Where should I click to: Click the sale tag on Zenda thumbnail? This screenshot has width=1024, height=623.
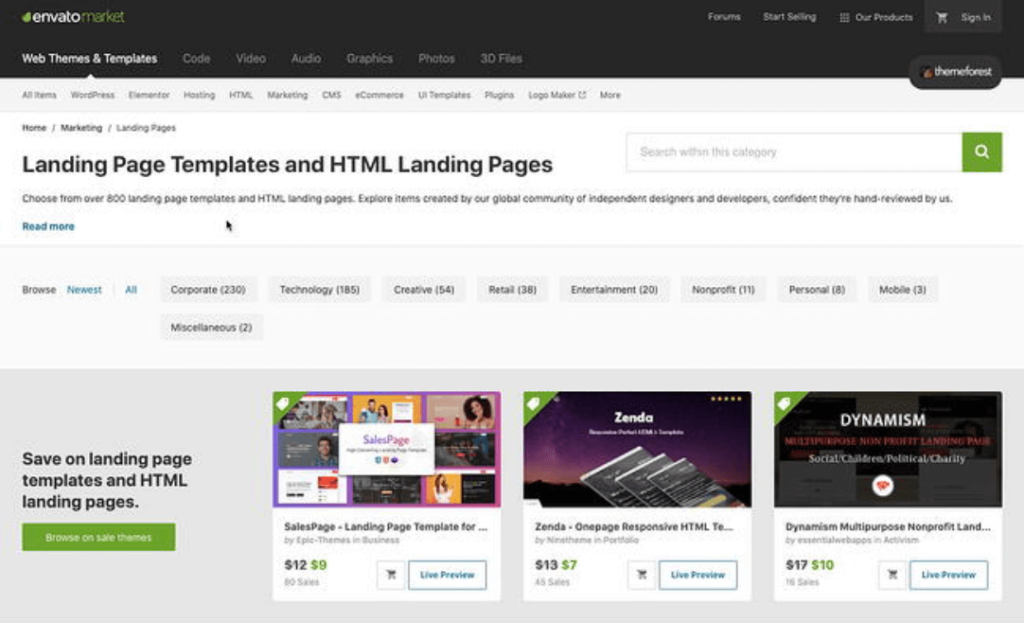[x=534, y=403]
